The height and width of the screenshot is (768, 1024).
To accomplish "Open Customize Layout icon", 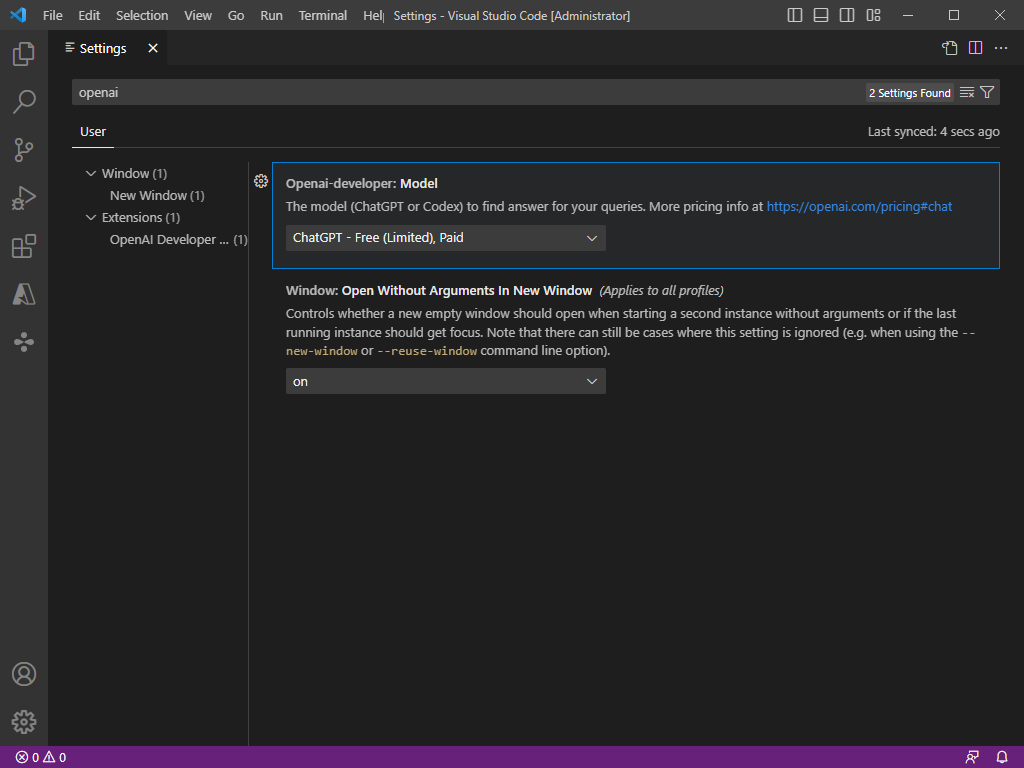I will click(x=873, y=15).
